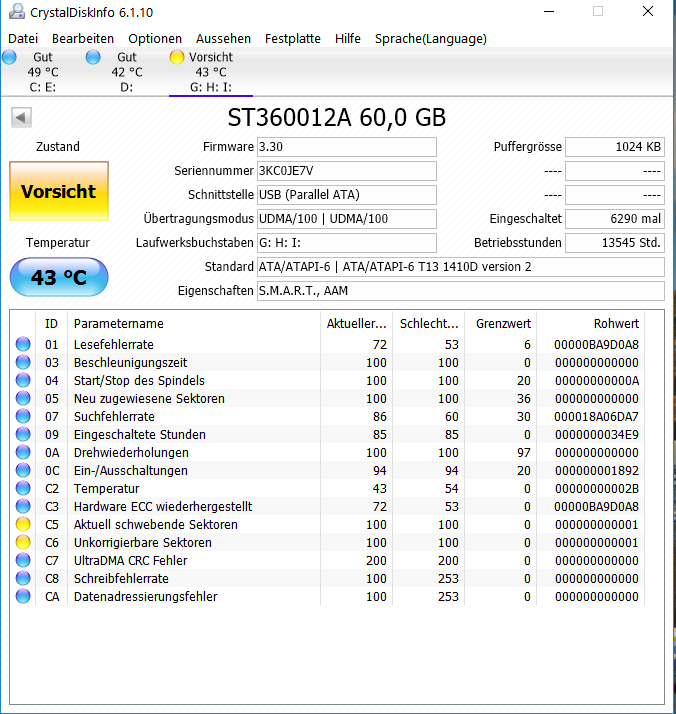Click raw value 0000000034E9 of Eingeschaltete Stunden
The width and height of the screenshot is (676, 714).
click(597, 434)
